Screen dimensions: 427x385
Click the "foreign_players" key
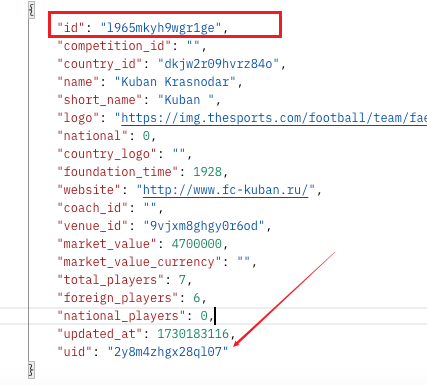tap(118, 298)
